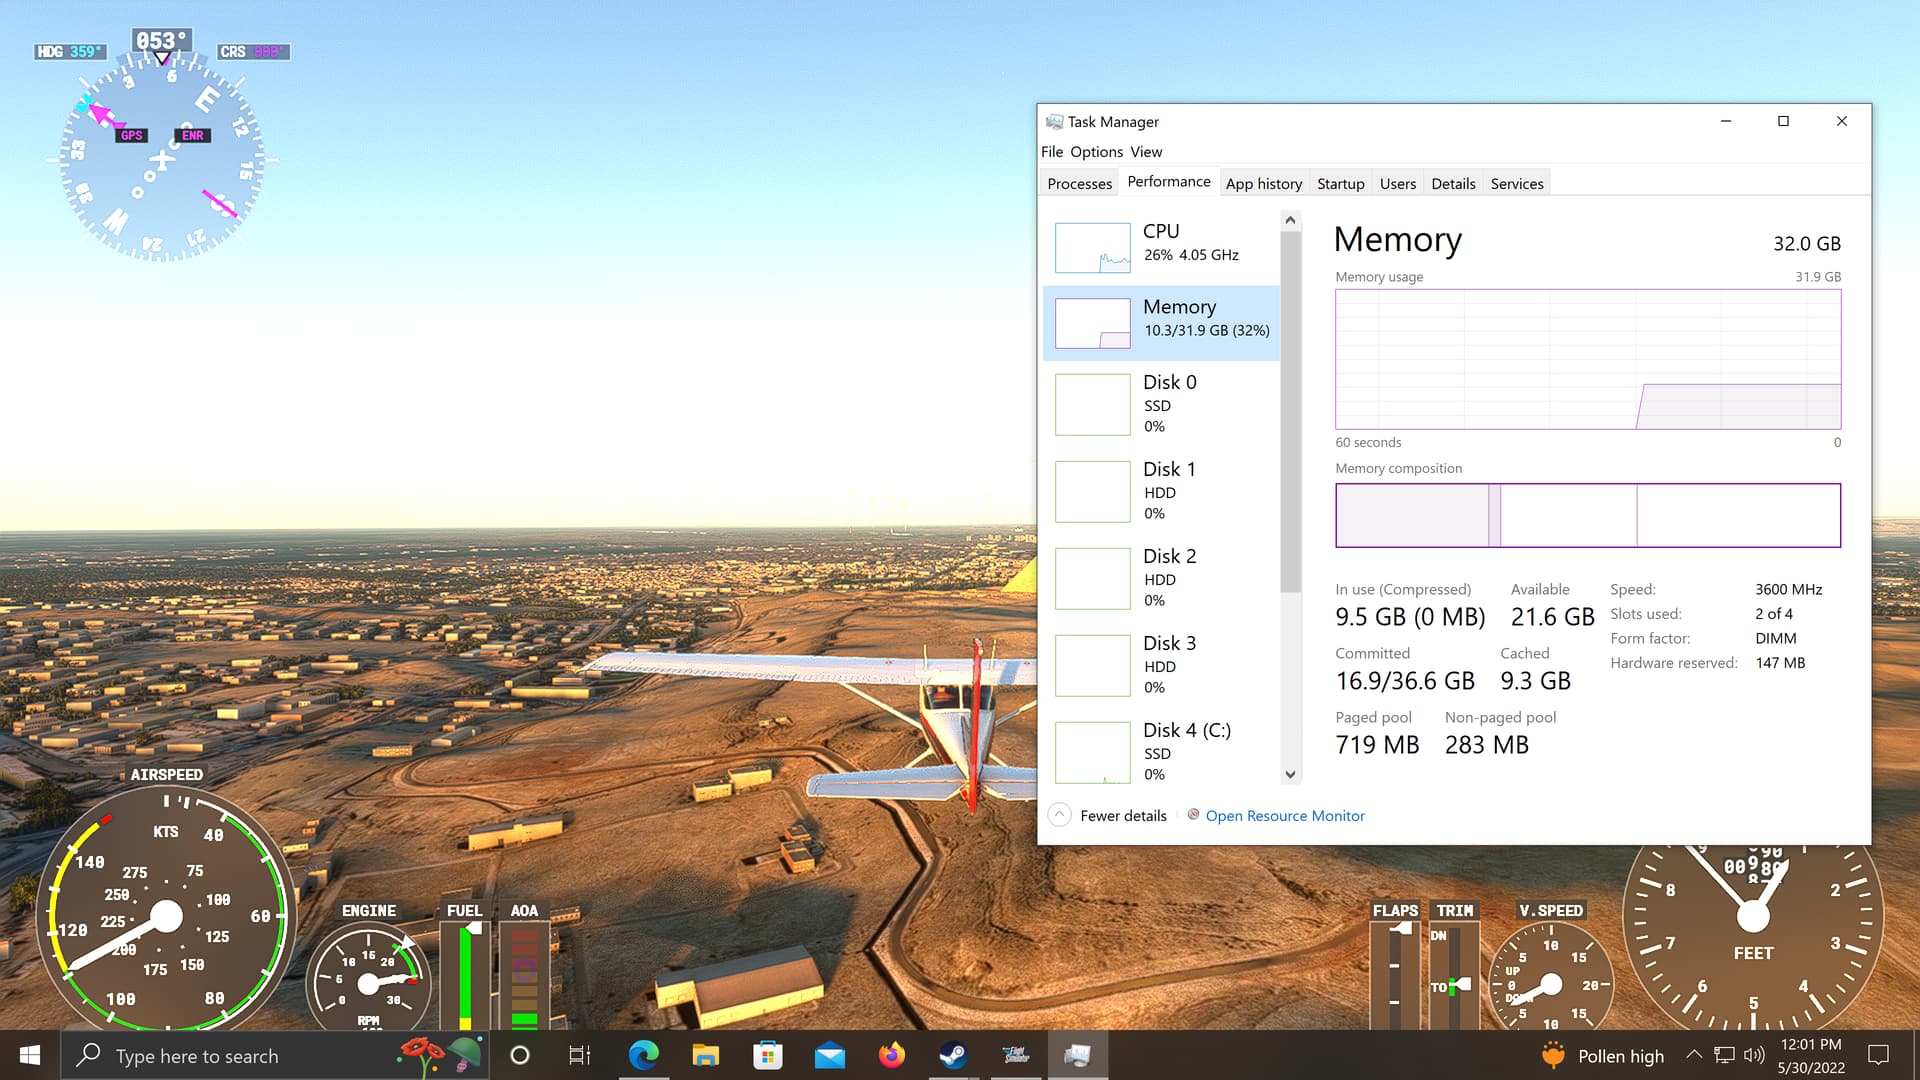Click the sidebar scrollbar thumb
Image resolution: width=1920 pixels, height=1080 pixels.
tap(1290, 411)
